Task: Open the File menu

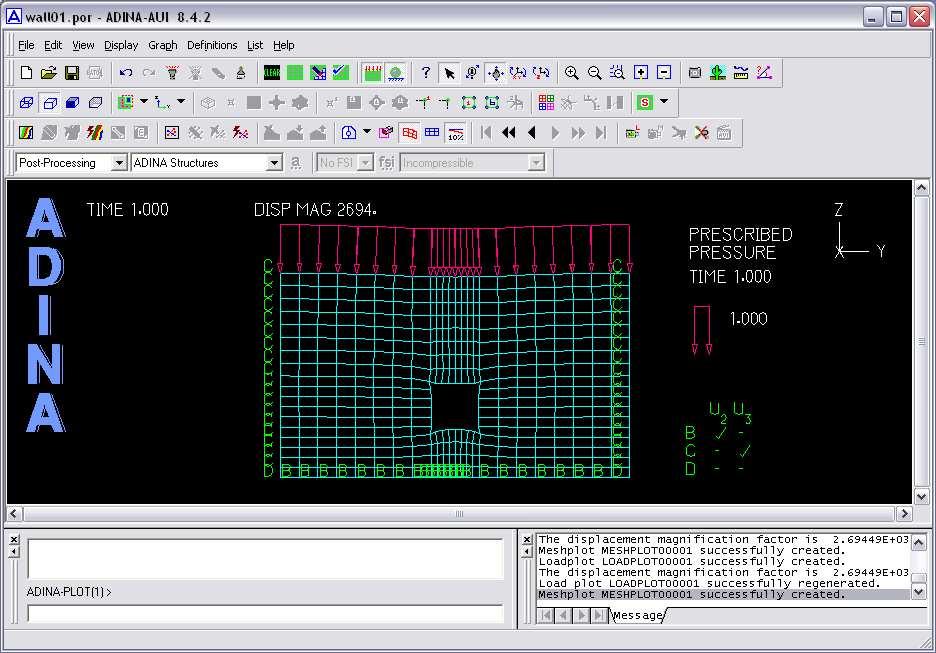Action: coord(26,45)
